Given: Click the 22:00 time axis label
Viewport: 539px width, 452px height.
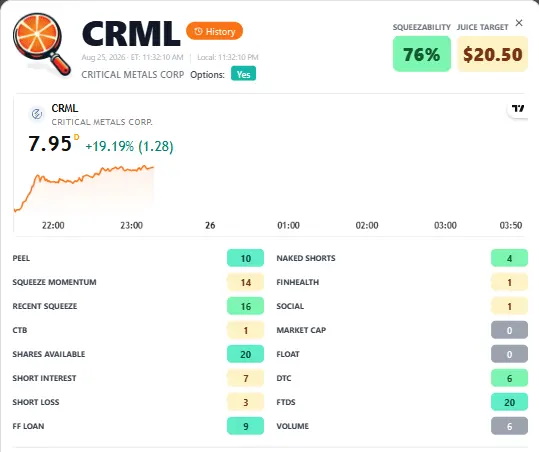Looking at the screenshot, I should [53, 225].
